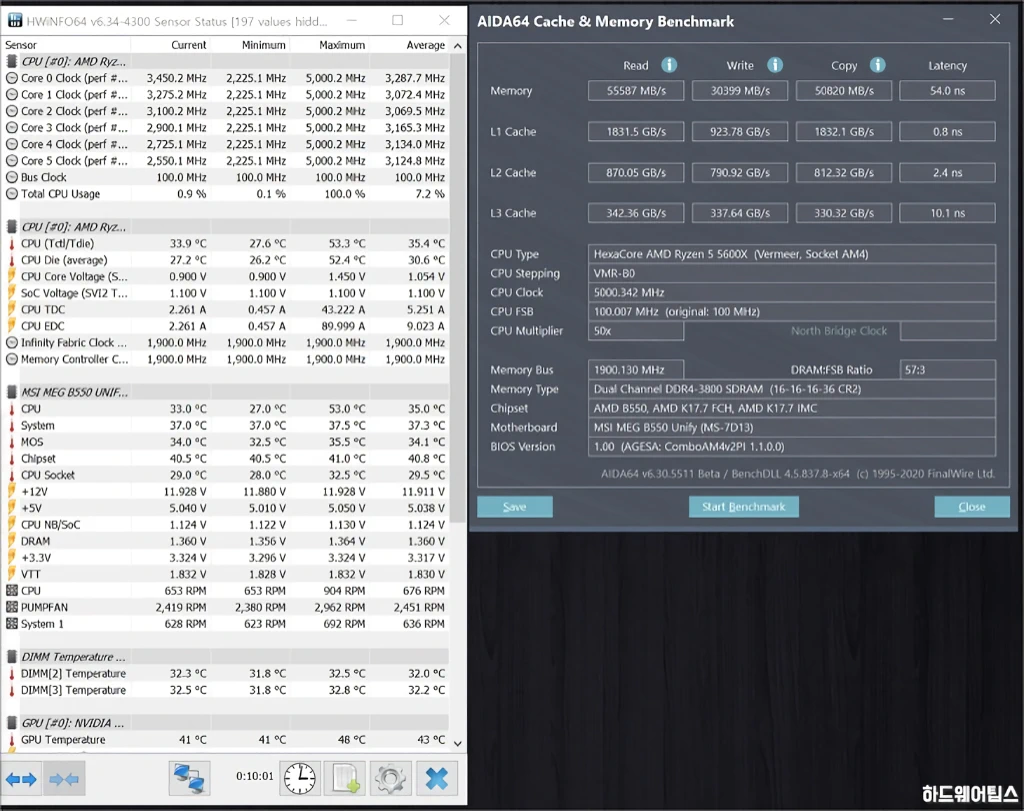Click clock icon of Infinity Fabric Clock row
The image size is (1024, 811).
coord(12,342)
